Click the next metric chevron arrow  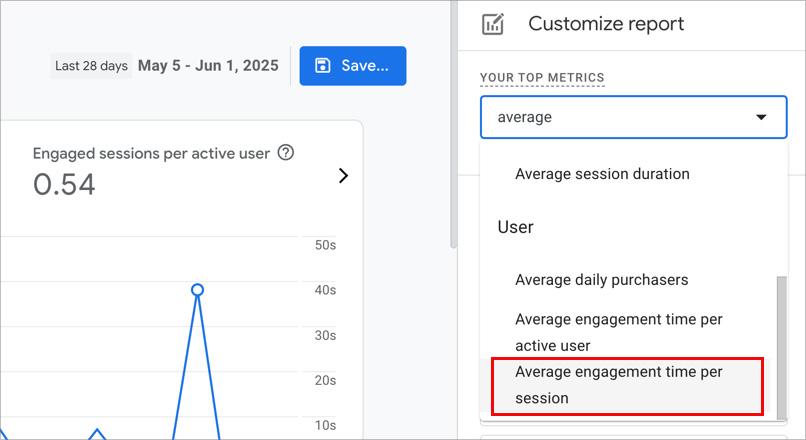coord(343,176)
